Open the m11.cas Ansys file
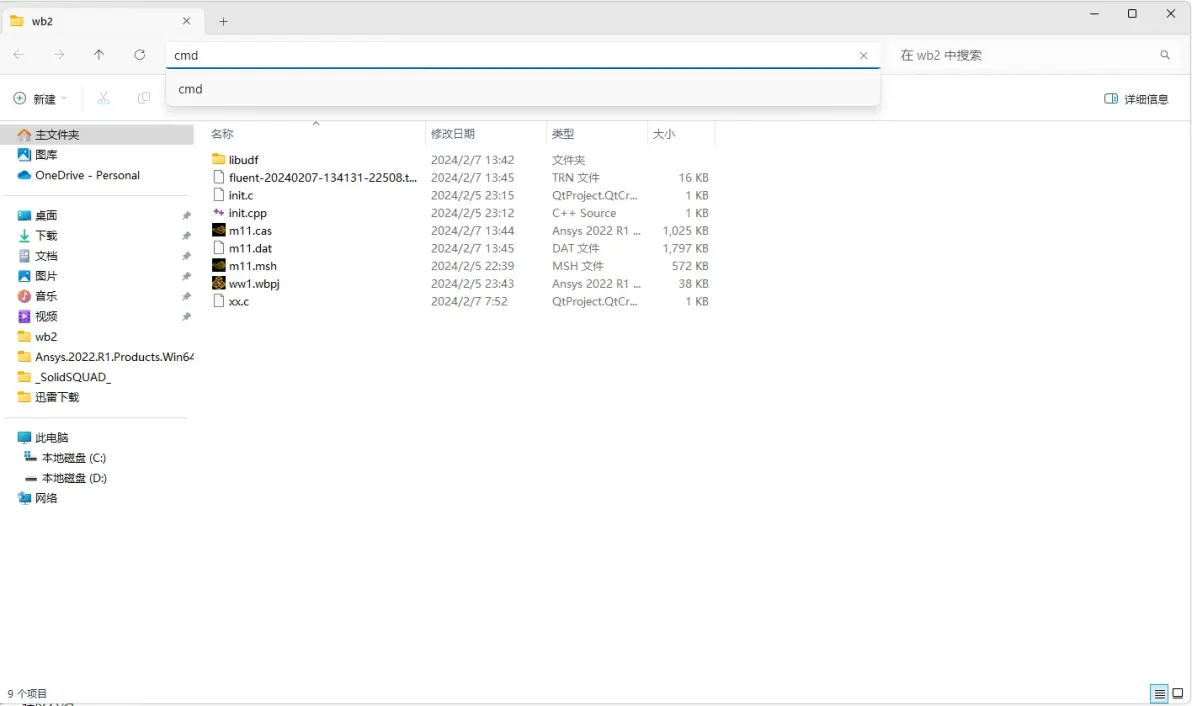 click(x=250, y=231)
